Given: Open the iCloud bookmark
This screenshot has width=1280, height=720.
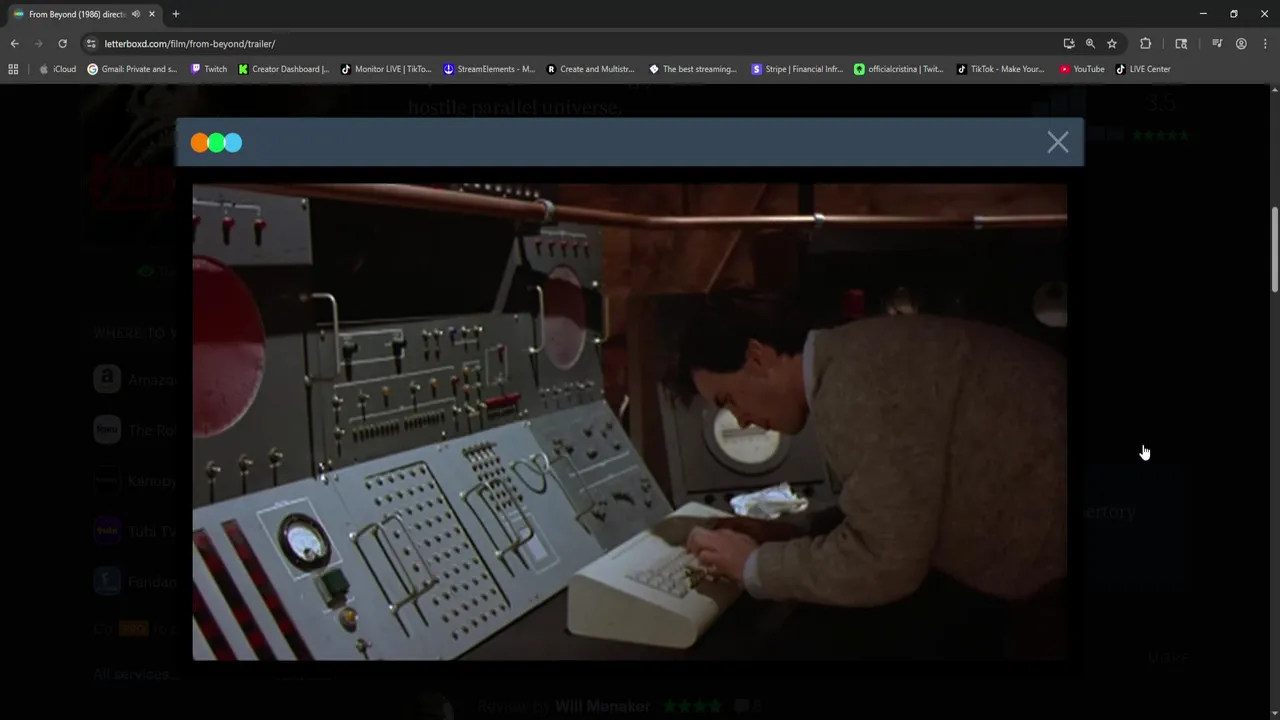Looking at the screenshot, I should 57,69.
